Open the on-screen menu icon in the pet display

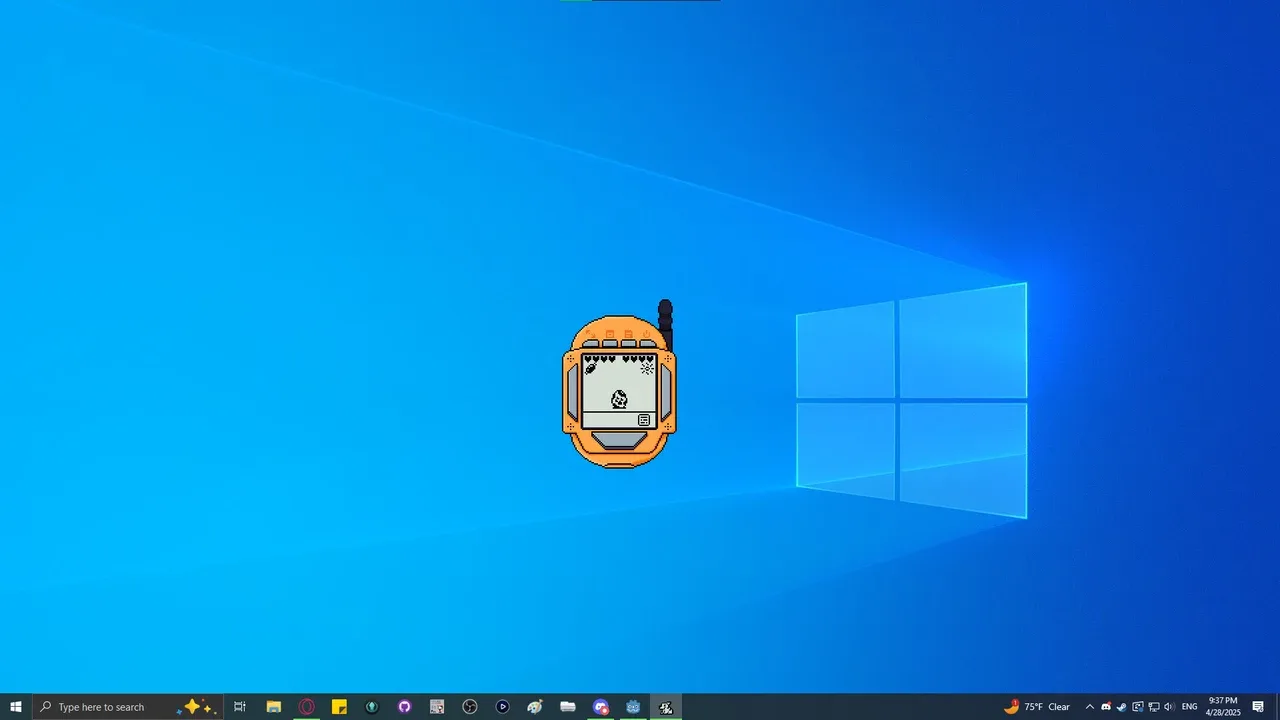coord(644,419)
